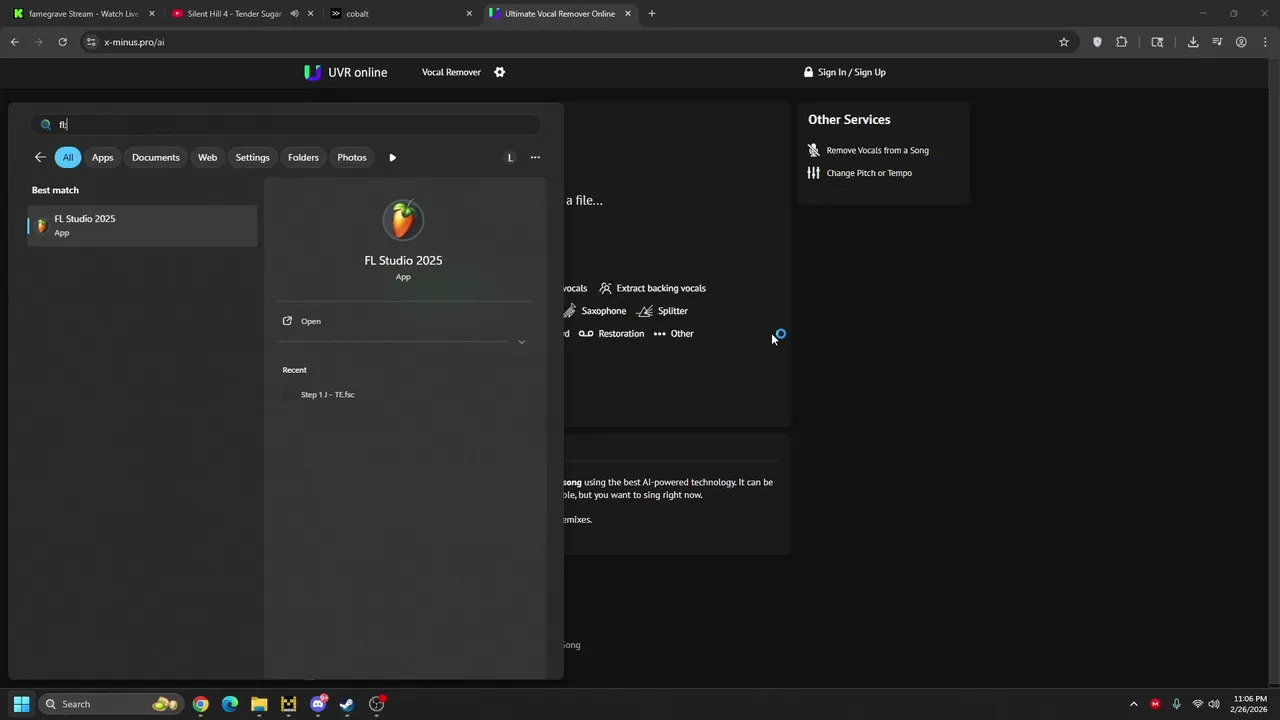The image size is (1280, 720).
Task: Click the microphone tray icon
Action: [1176, 704]
